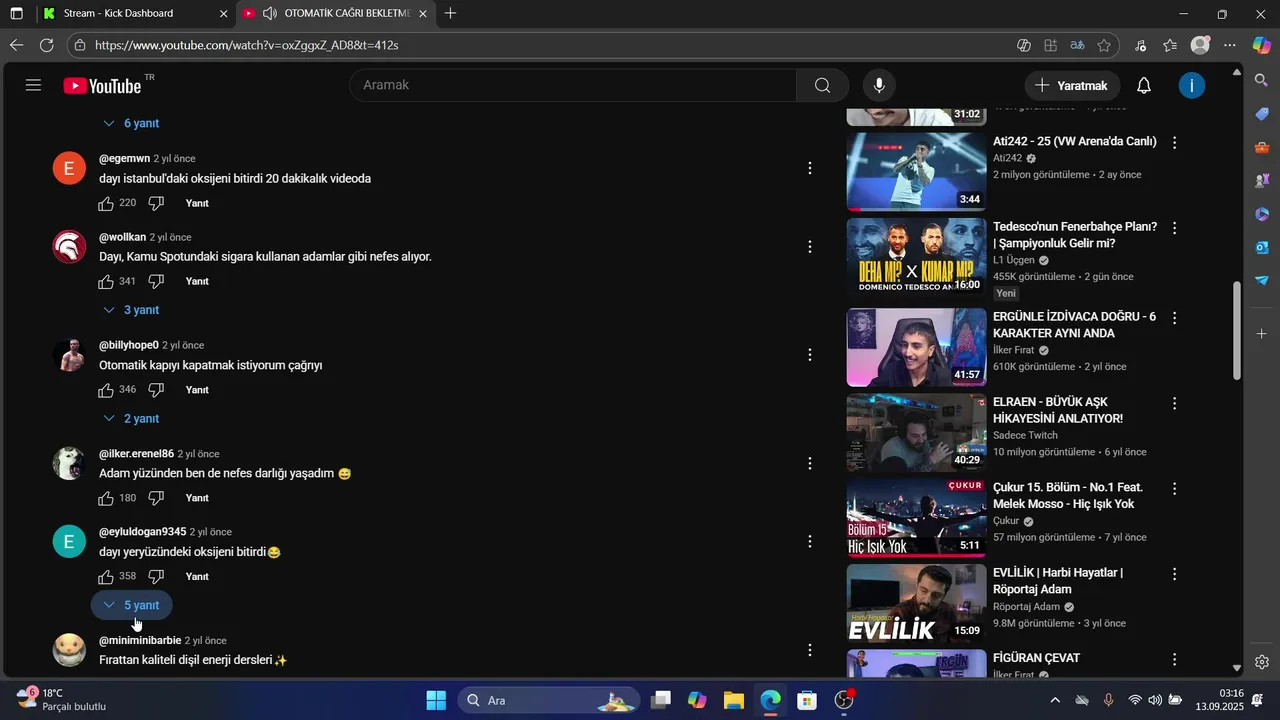Like the comment by @egemwn
Image resolution: width=1280 pixels, height=720 pixels.
[106, 203]
